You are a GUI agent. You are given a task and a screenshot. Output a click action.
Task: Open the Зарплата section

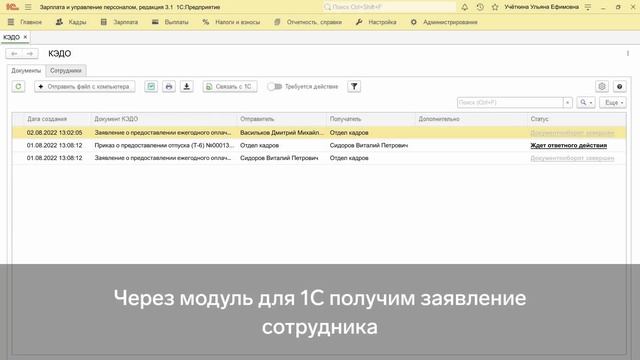(119, 22)
